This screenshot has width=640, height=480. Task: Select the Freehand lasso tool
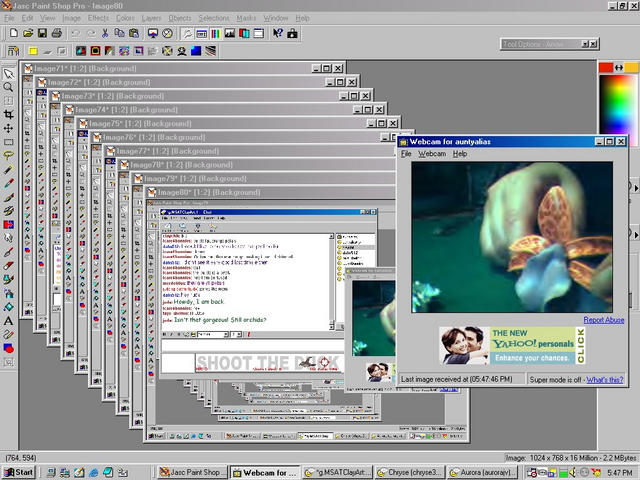(x=8, y=156)
